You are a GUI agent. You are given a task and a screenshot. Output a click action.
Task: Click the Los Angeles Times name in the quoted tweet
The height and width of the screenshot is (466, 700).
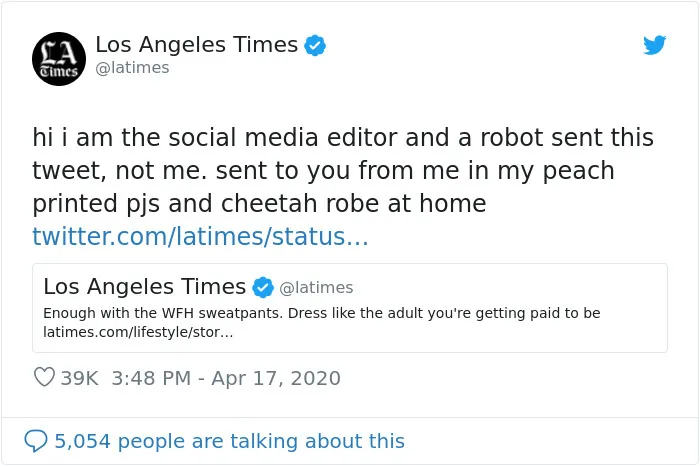point(145,287)
